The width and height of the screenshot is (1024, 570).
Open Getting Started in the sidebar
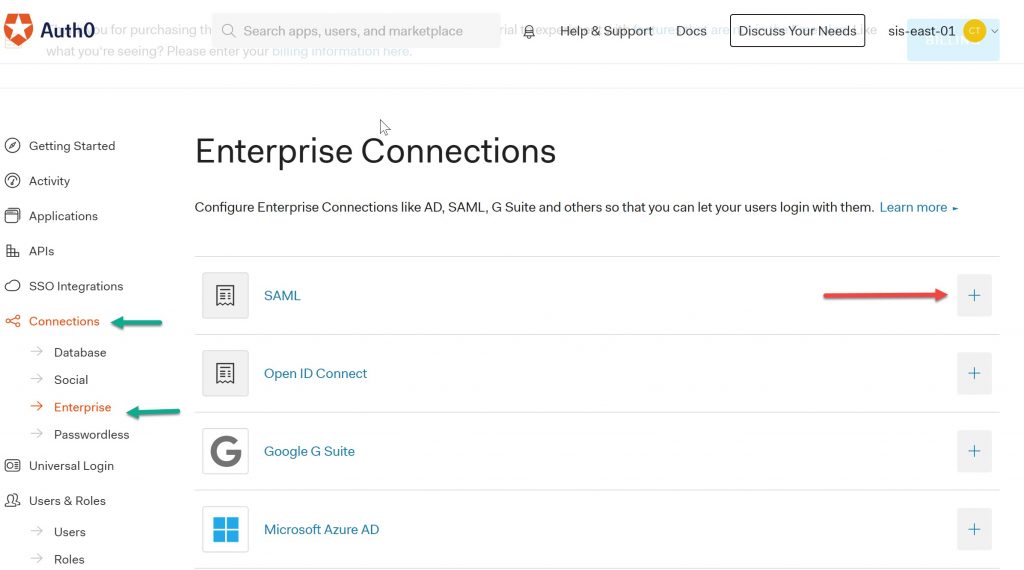pos(72,146)
